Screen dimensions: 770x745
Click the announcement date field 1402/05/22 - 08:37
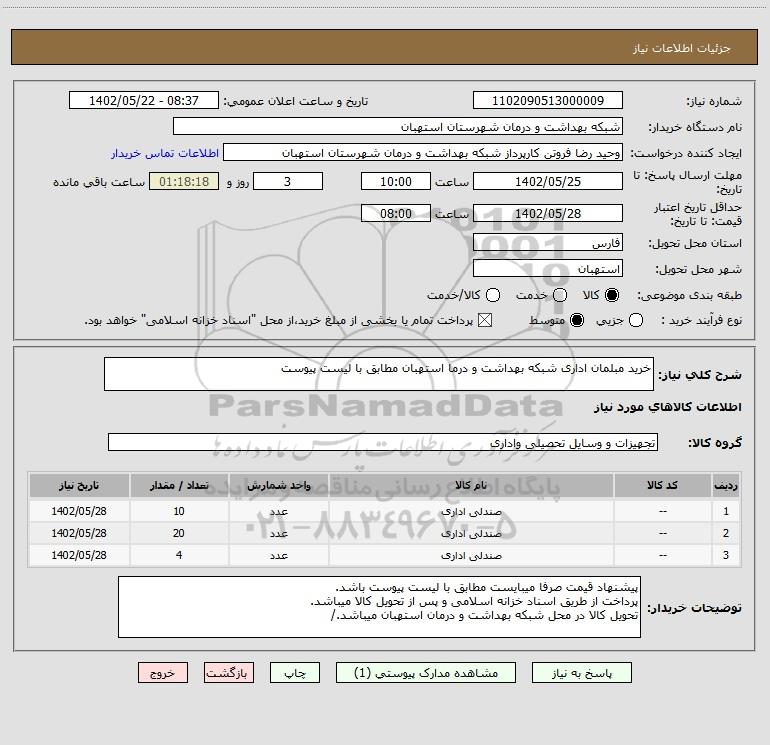[144, 100]
